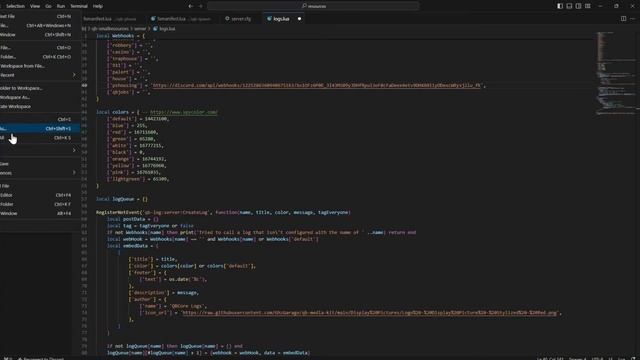Choose Save Workspace As menu item
The image size is (640, 360).
pos(39,97)
